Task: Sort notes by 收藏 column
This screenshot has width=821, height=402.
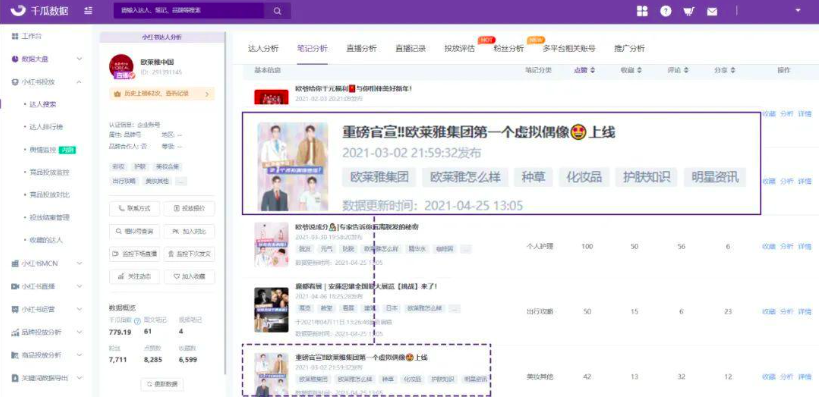Action: coord(631,70)
